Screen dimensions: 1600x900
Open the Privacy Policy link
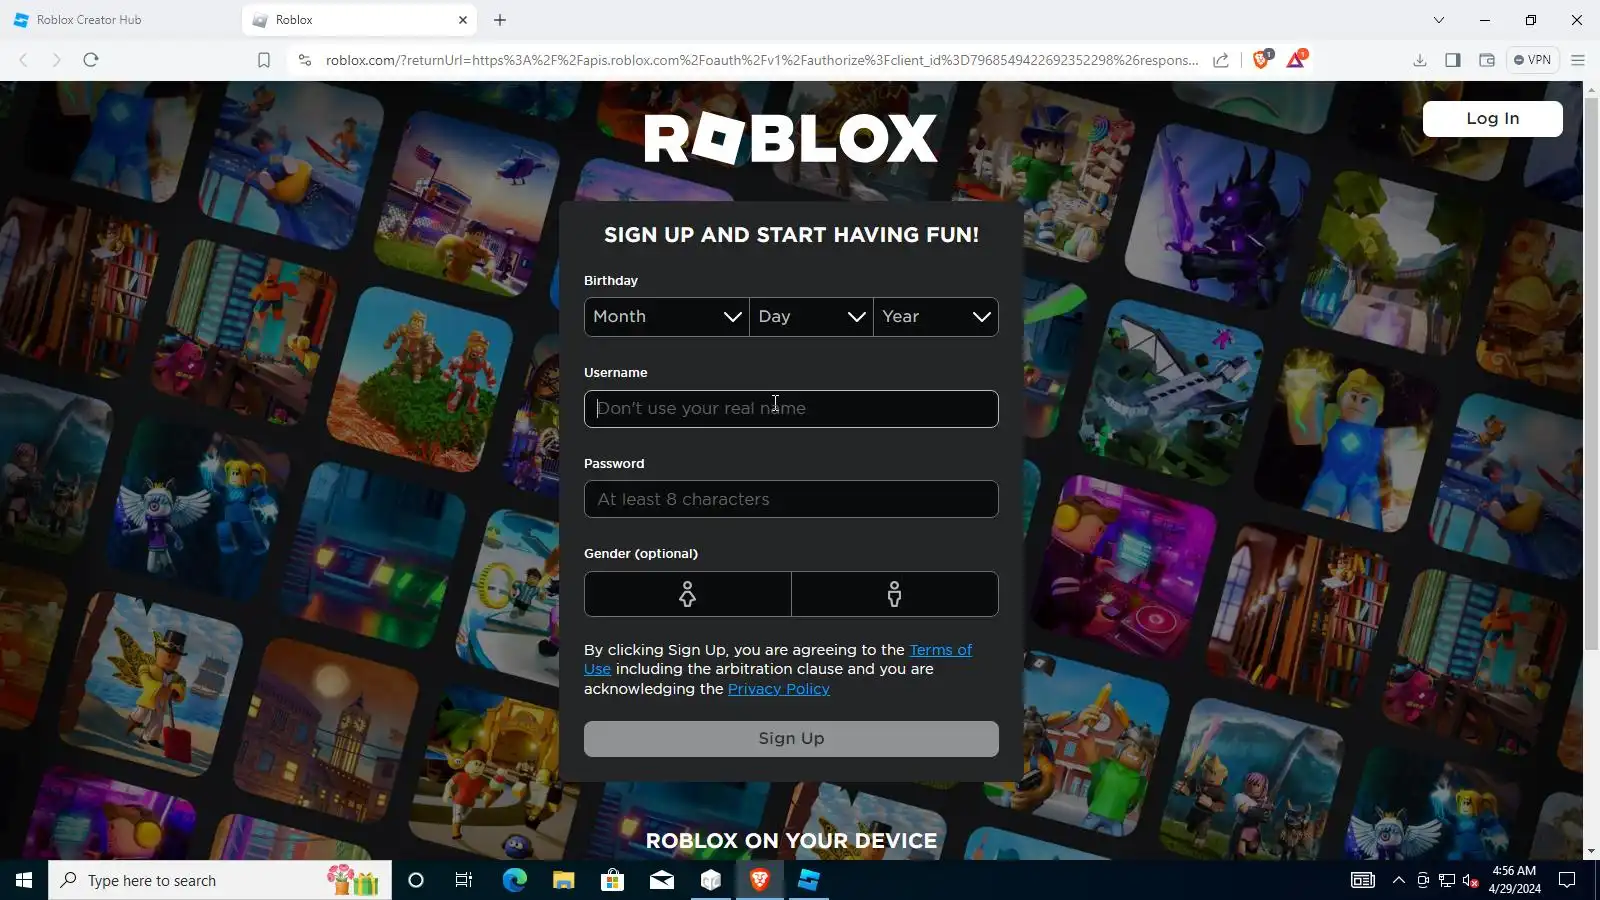tap(779, 689)
